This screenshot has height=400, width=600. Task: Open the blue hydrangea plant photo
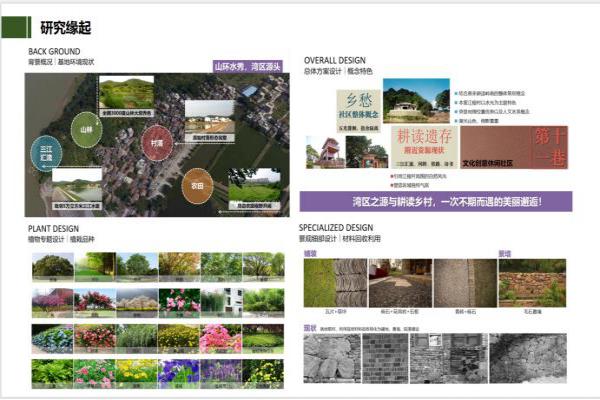52,339
